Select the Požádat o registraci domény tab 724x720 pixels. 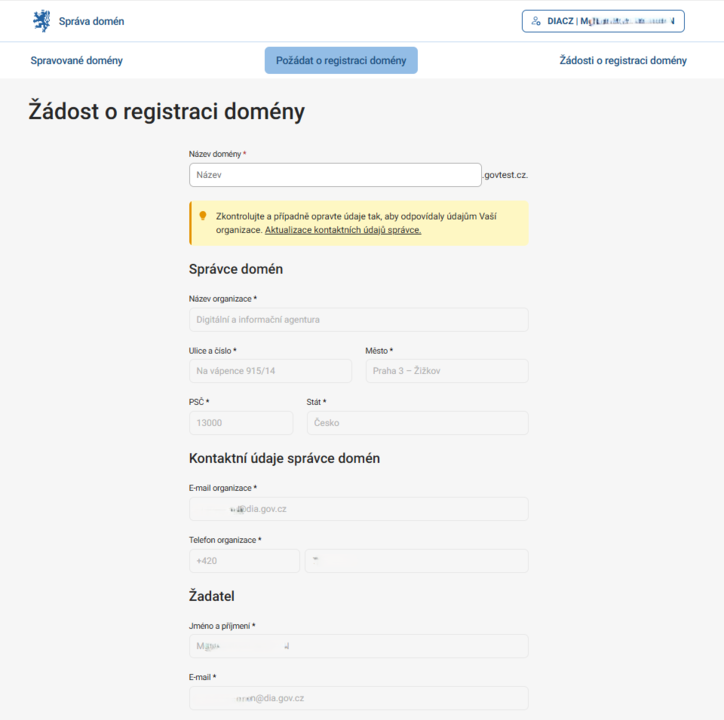pyautogui.click(x=341, y=61)
